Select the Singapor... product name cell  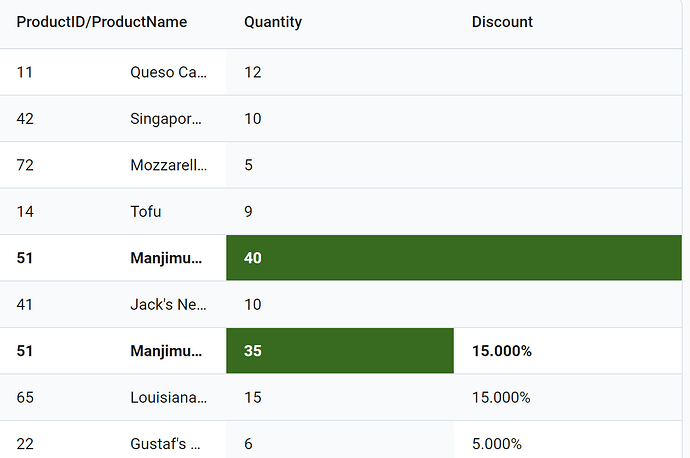166,119
